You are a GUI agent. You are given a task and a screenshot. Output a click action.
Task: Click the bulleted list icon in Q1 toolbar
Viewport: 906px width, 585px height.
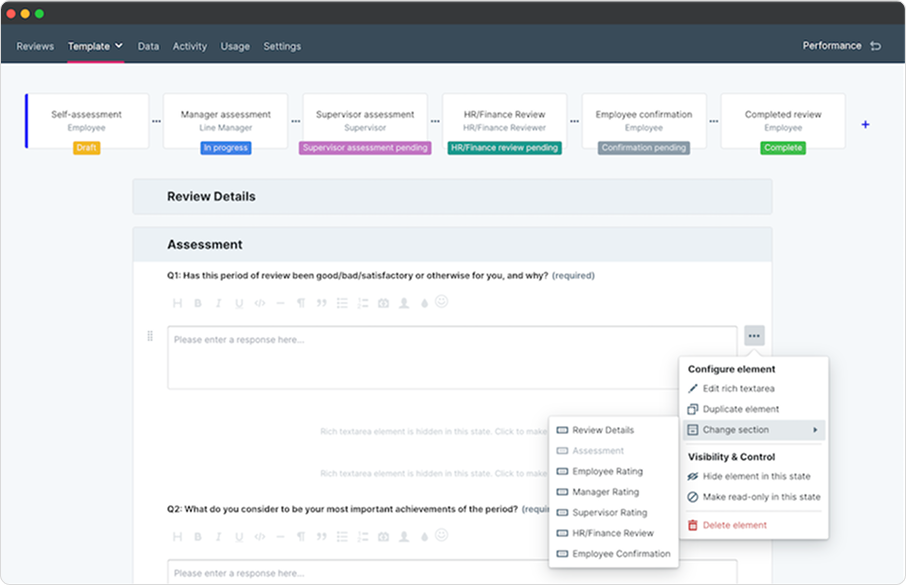(342, 303)
